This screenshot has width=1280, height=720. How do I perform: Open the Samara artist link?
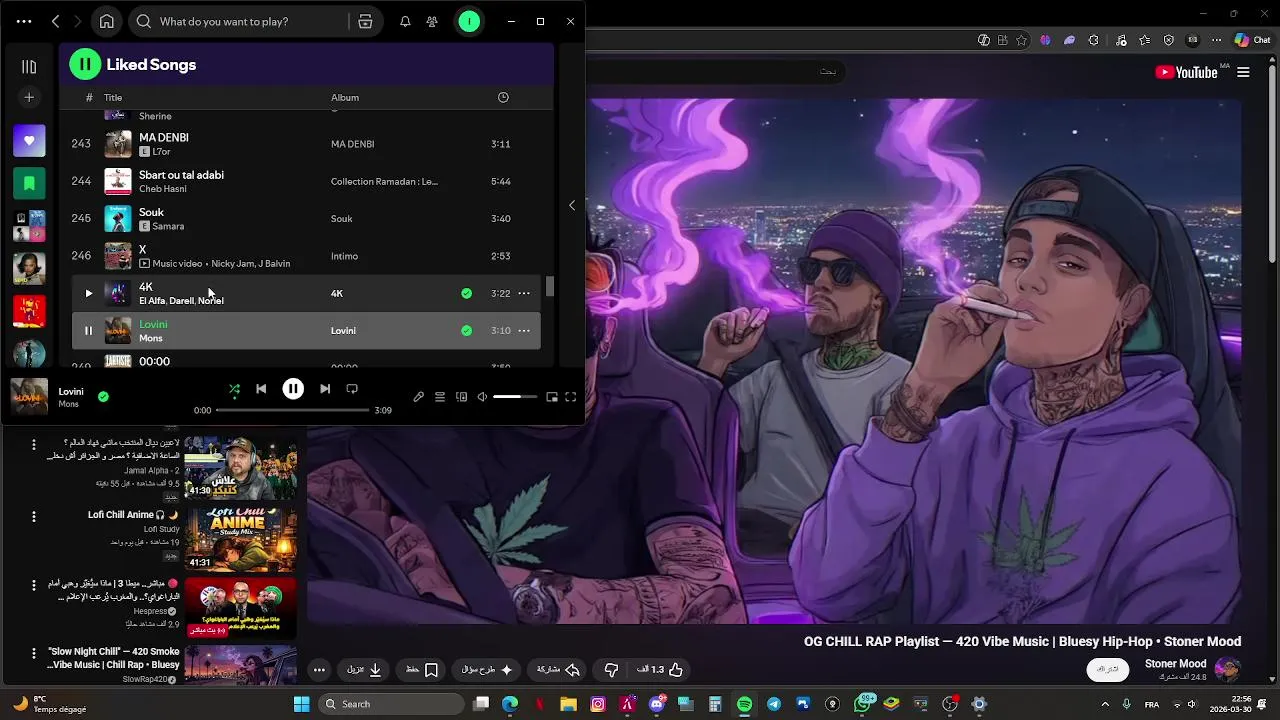coord(168,226)
